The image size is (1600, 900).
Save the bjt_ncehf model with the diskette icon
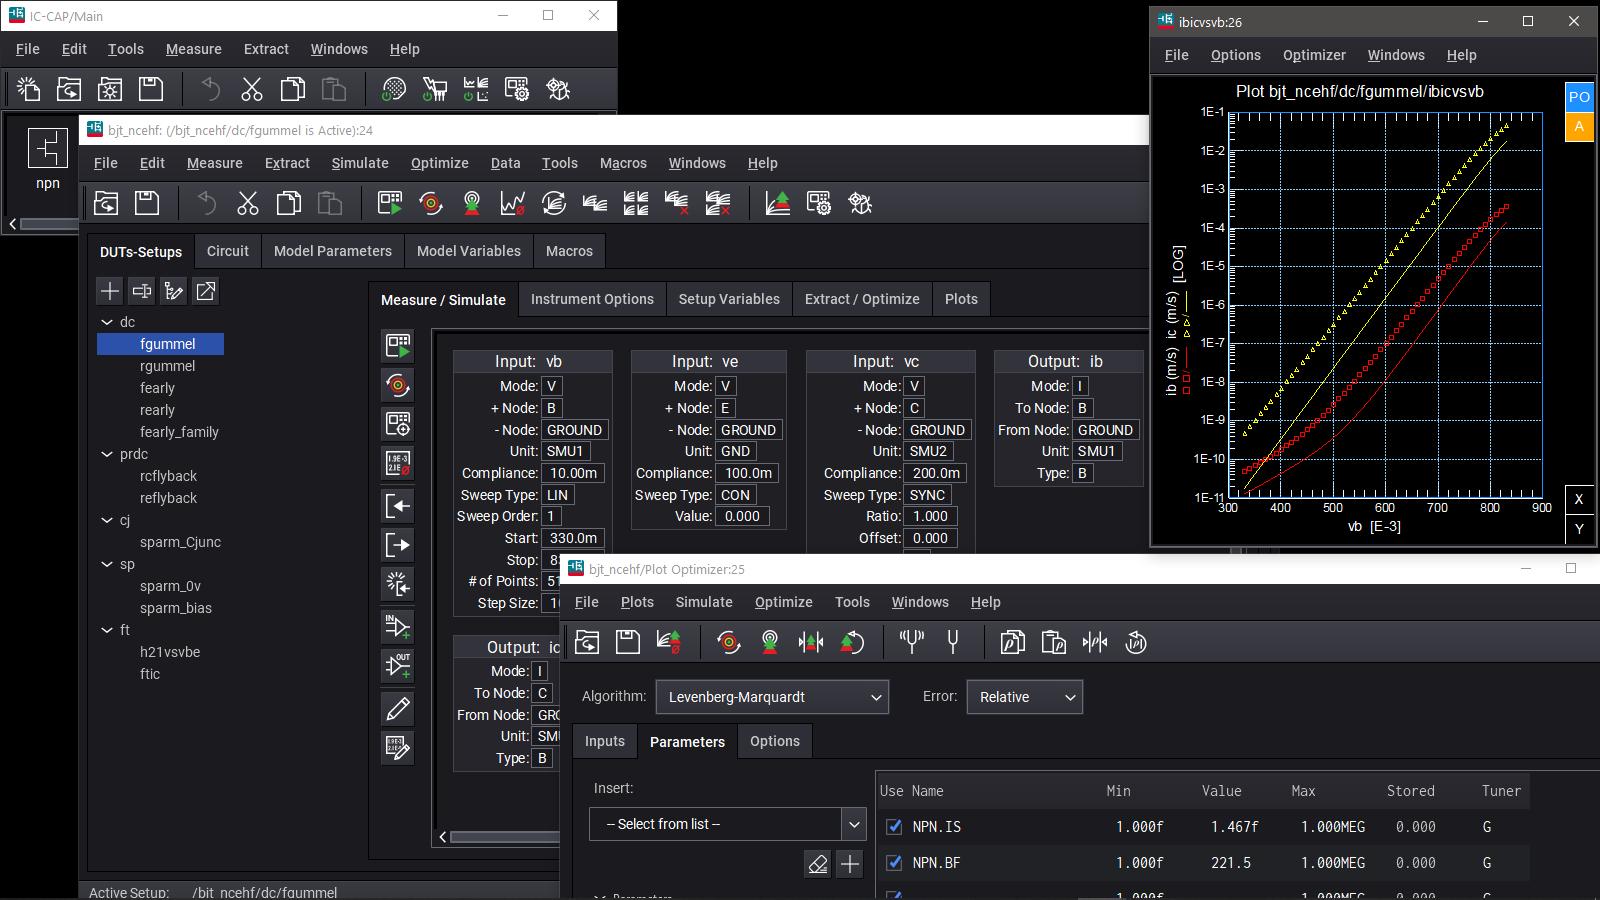(147, 203)
